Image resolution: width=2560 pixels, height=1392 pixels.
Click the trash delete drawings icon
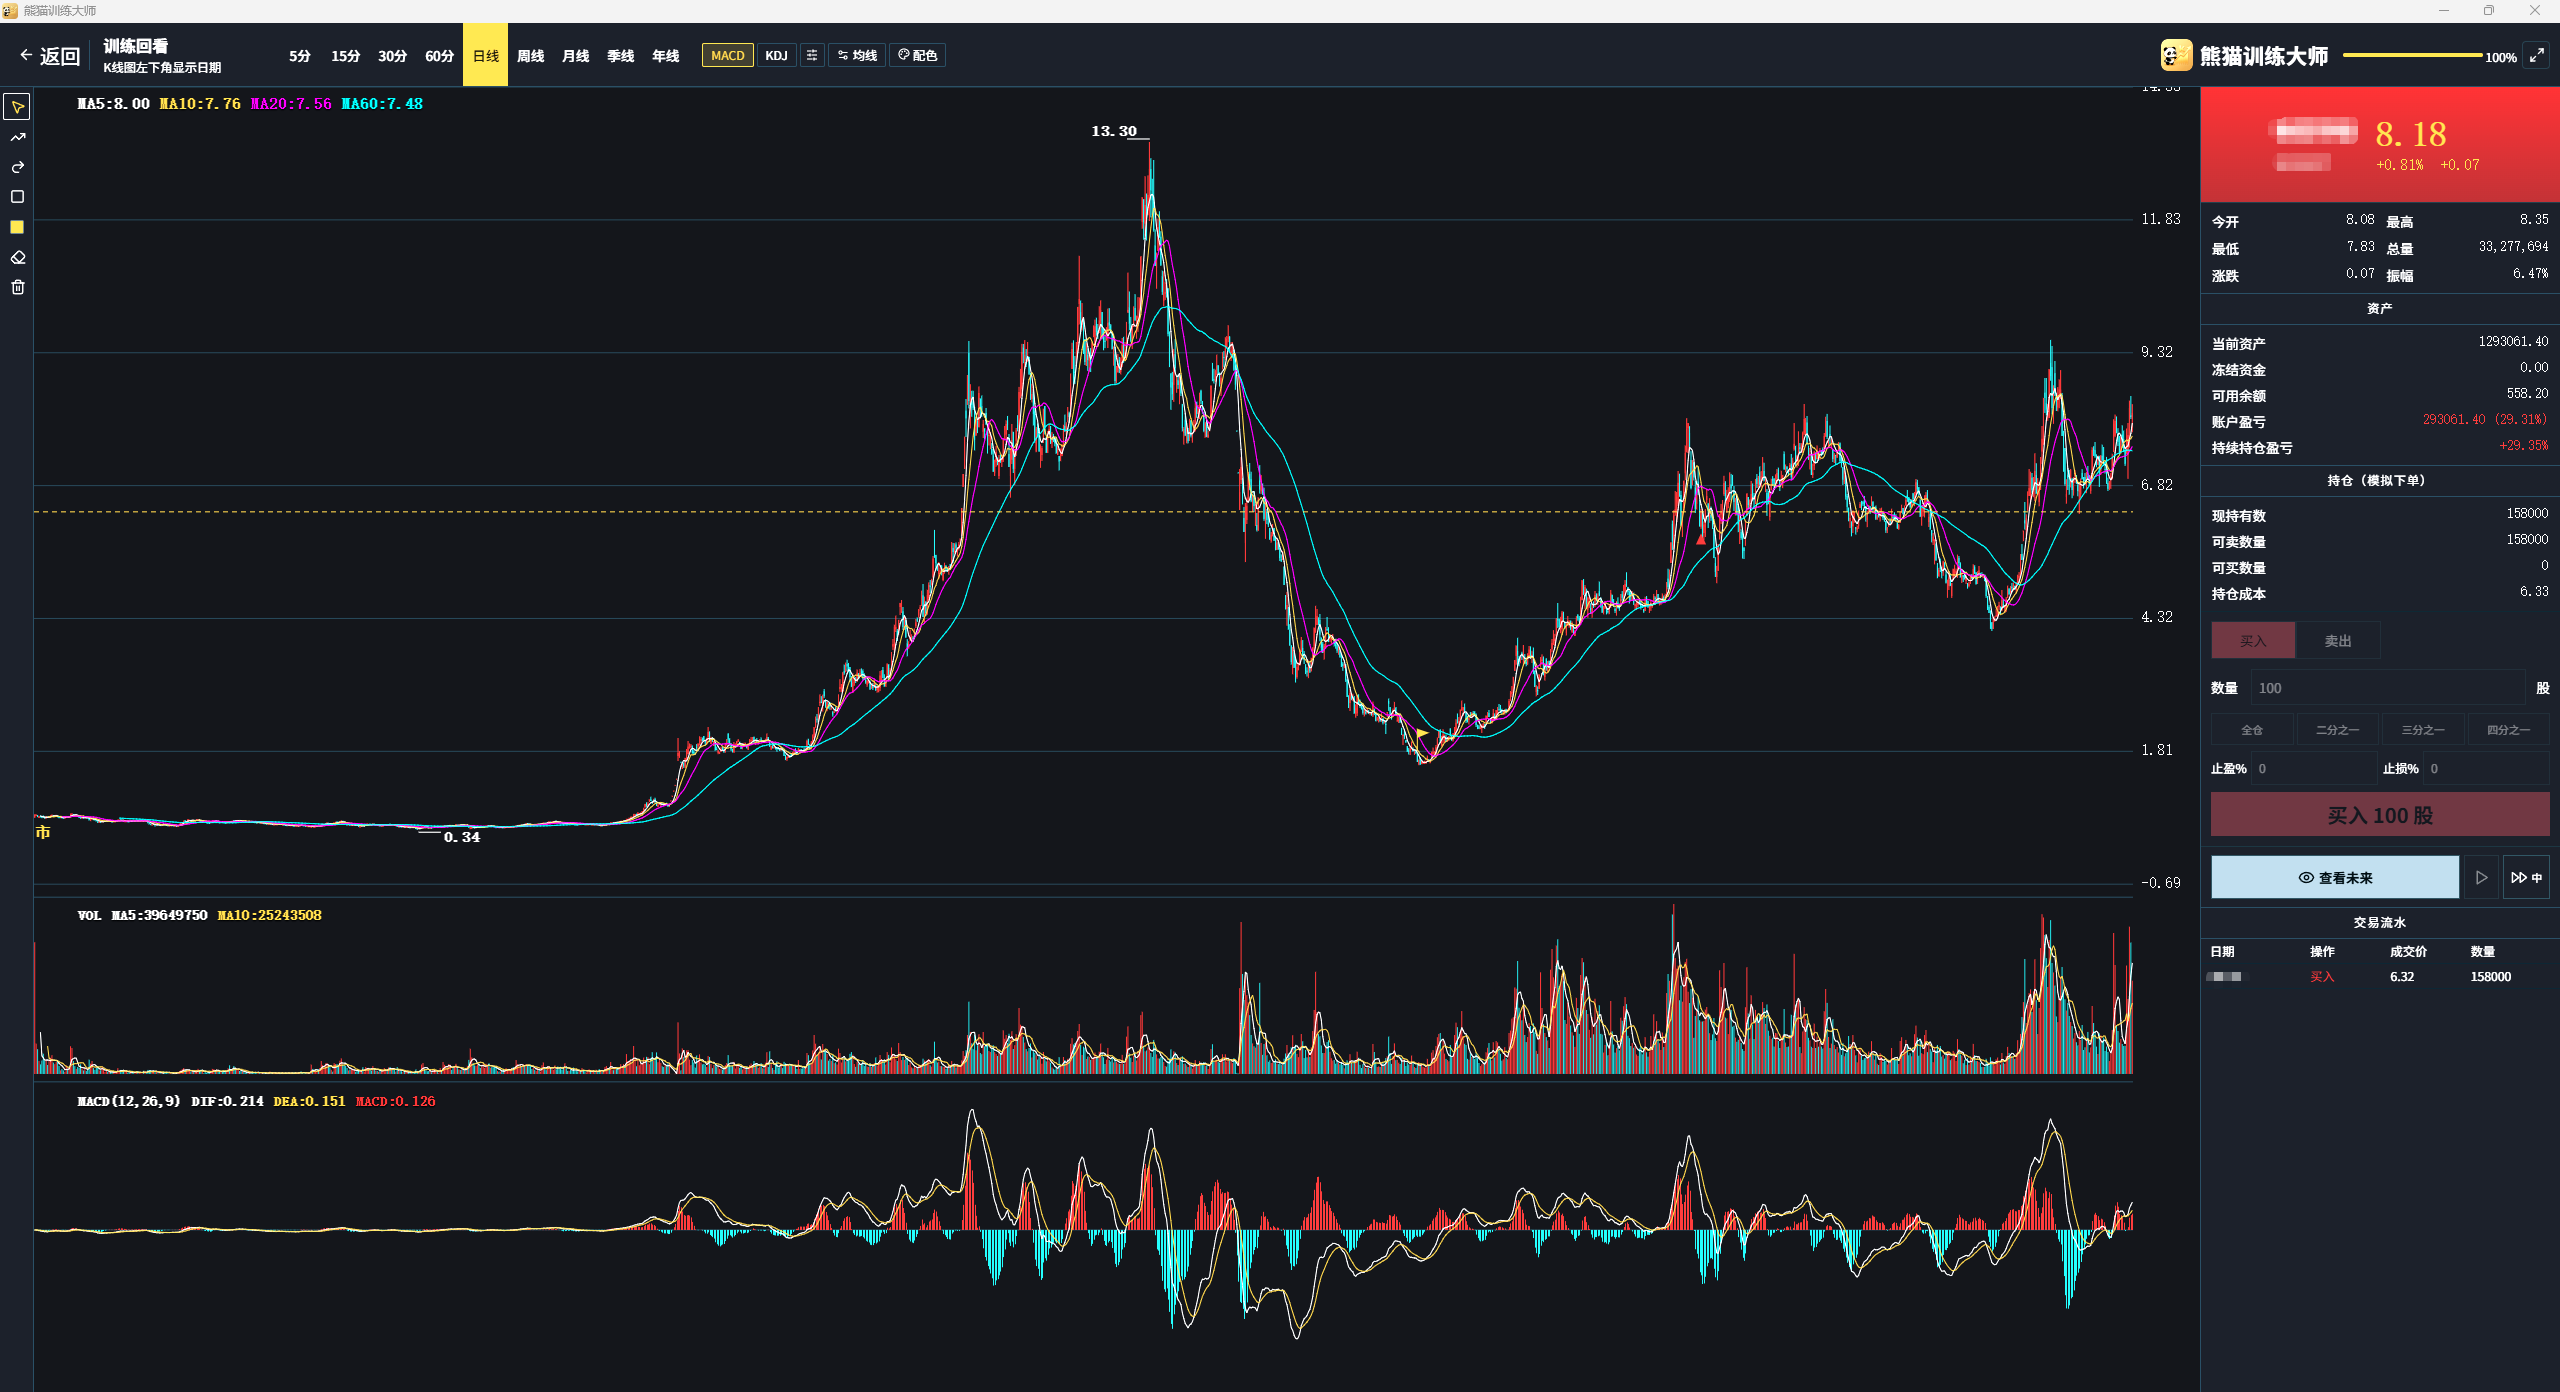(x=17, y=287)
